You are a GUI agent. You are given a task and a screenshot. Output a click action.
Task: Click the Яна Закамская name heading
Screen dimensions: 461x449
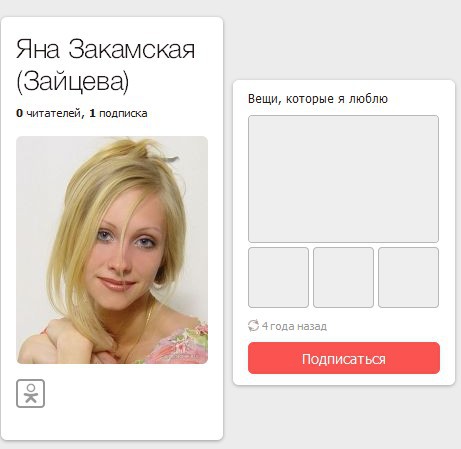(105, 49)
